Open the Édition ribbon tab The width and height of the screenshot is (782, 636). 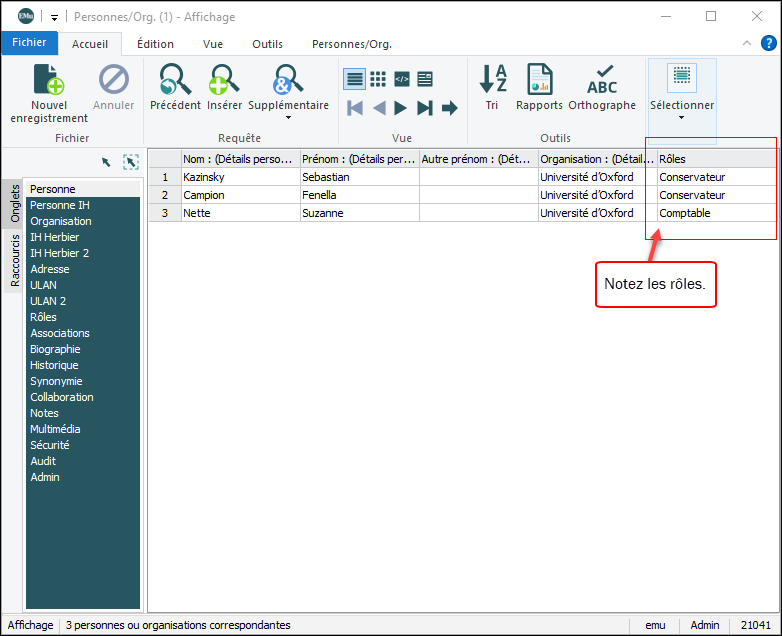tap(155, 44)
